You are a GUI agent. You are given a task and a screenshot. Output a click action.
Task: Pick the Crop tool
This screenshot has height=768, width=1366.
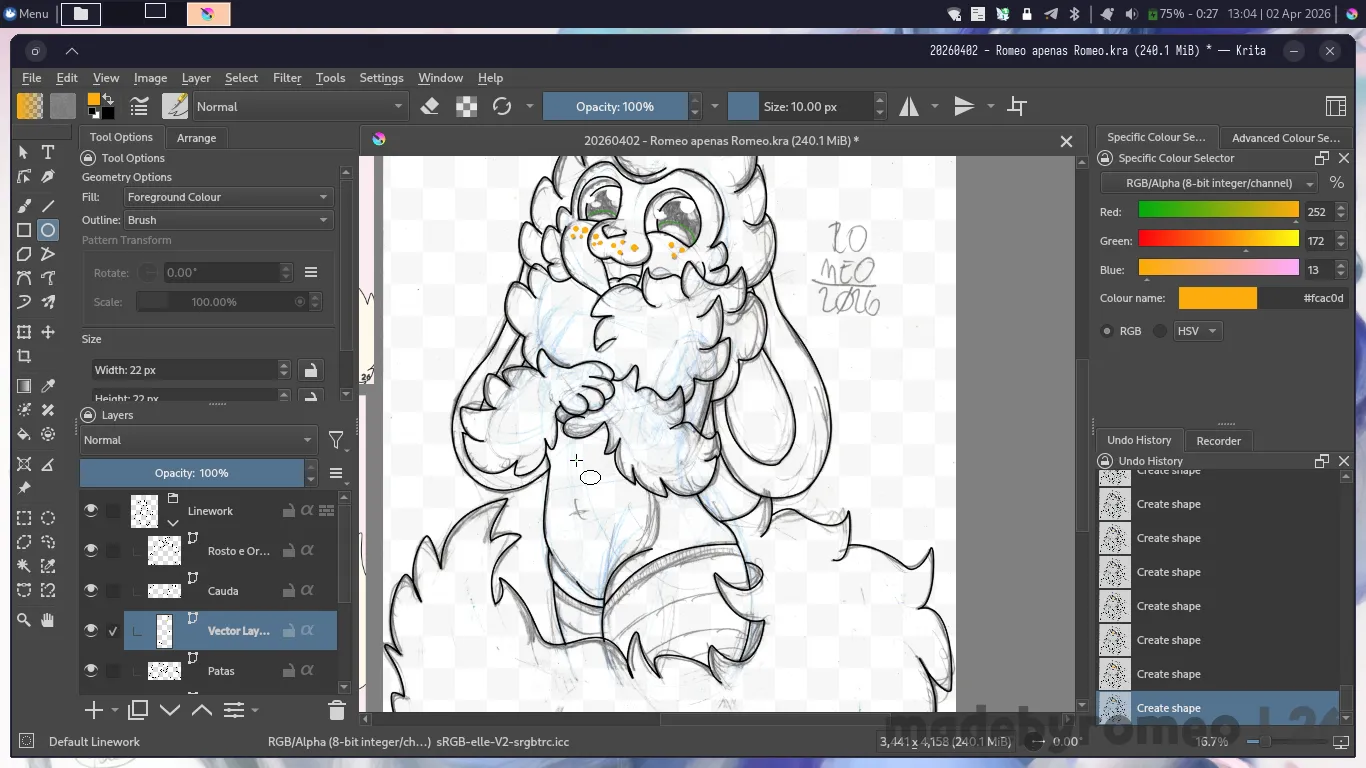tap(24, 356)
